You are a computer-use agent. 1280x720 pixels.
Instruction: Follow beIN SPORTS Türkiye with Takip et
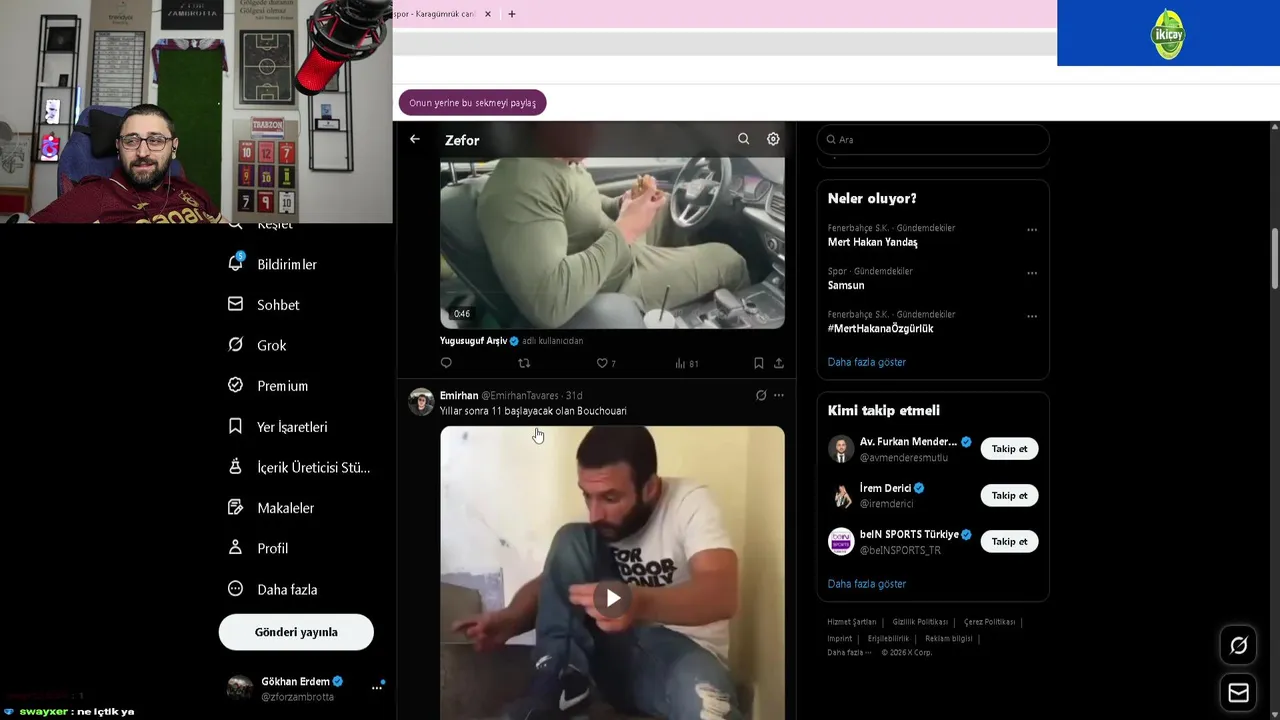[x=1009, y=541]
